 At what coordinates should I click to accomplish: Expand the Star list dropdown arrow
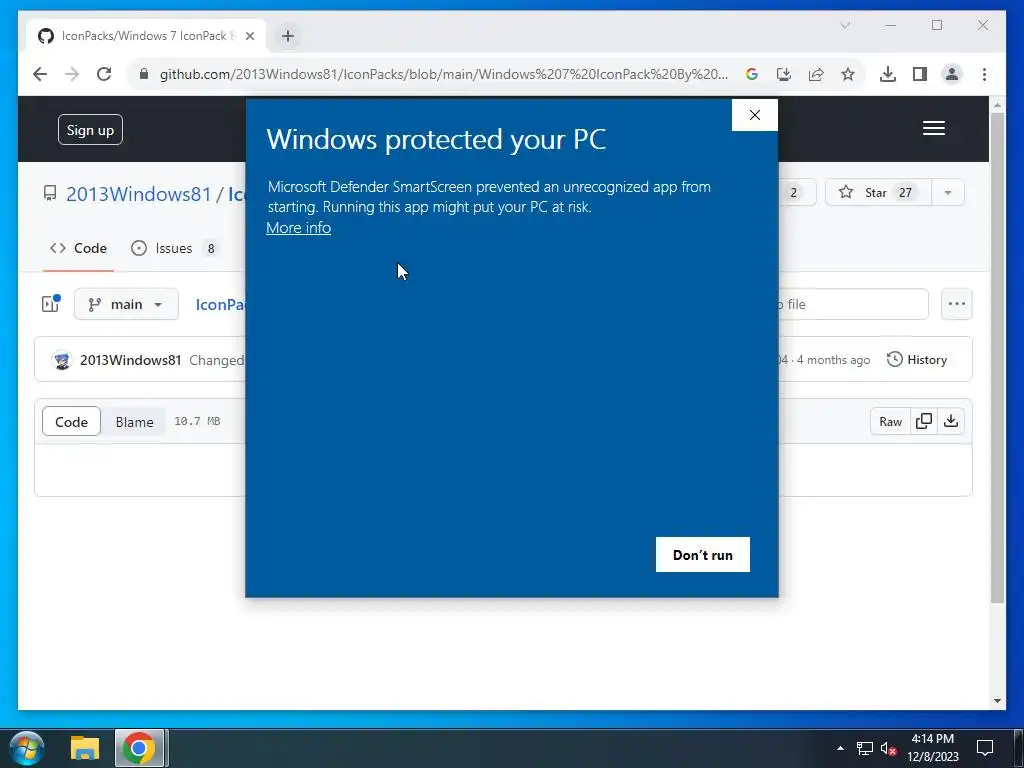(948, 193)
